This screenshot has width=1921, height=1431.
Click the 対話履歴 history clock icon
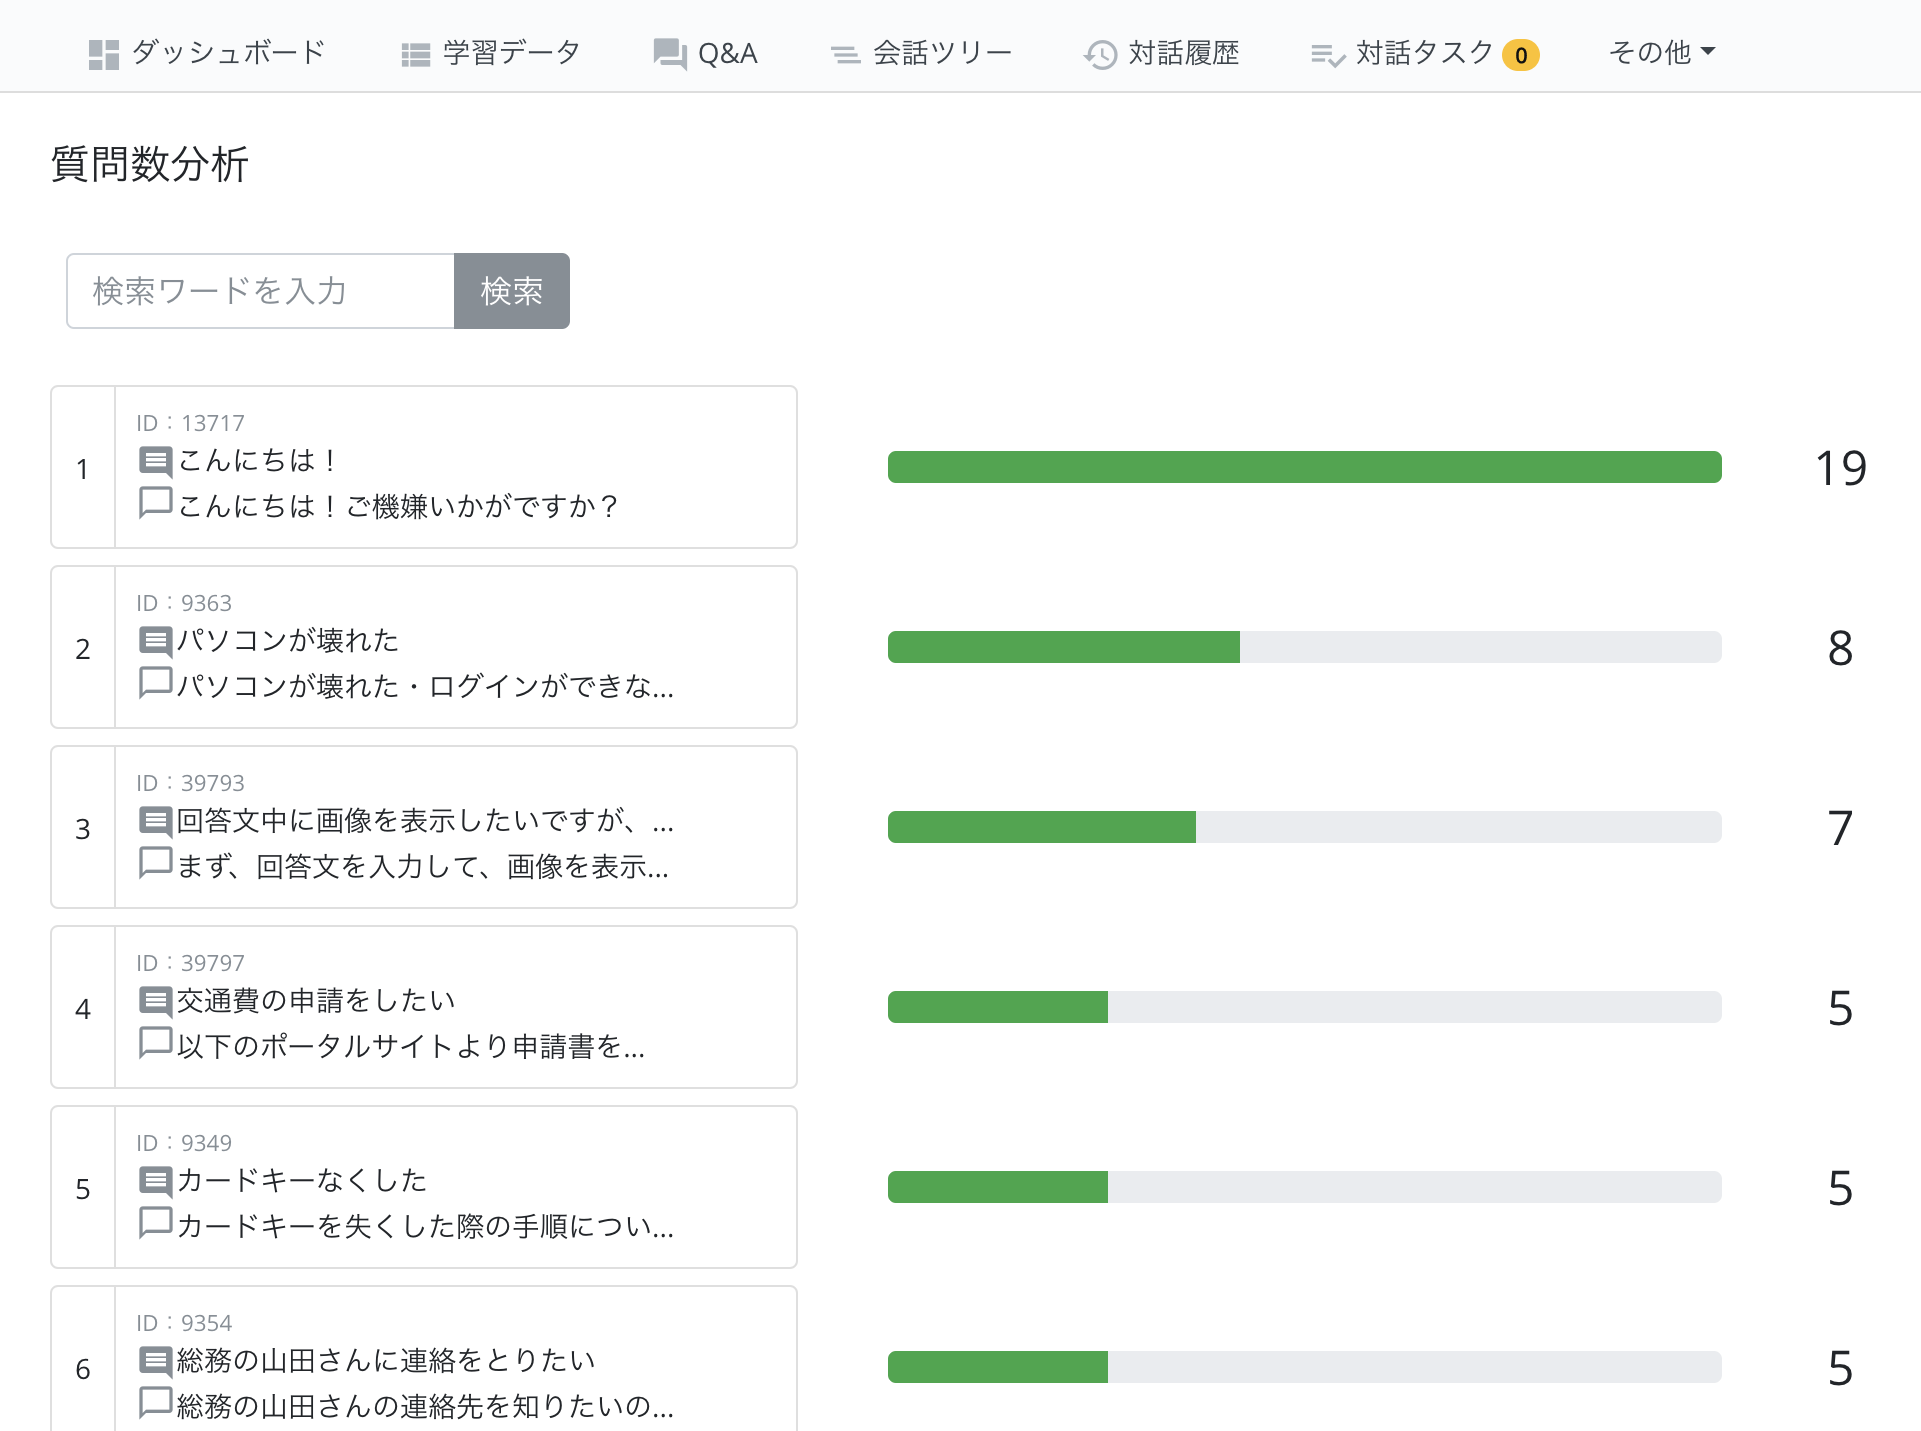click(x=1100, y=54)
